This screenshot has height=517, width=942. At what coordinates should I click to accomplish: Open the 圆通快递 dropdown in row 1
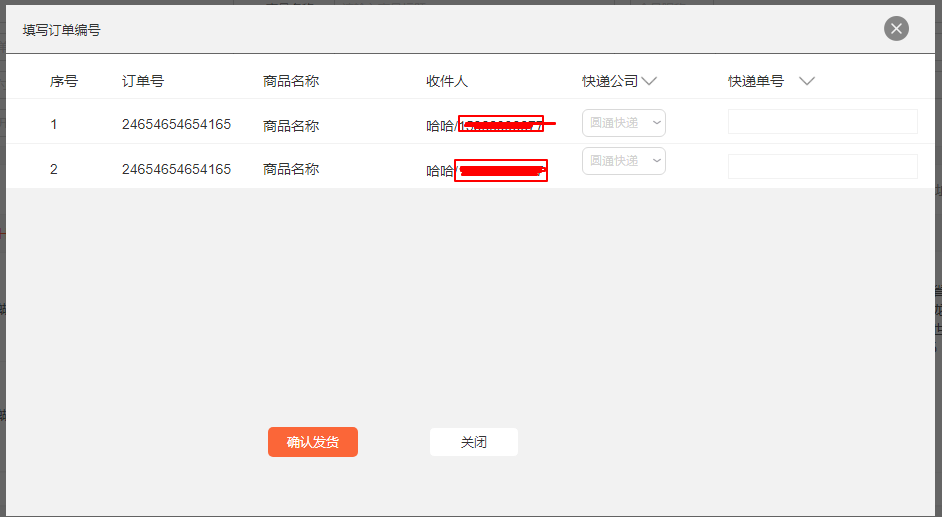point(624,123)
